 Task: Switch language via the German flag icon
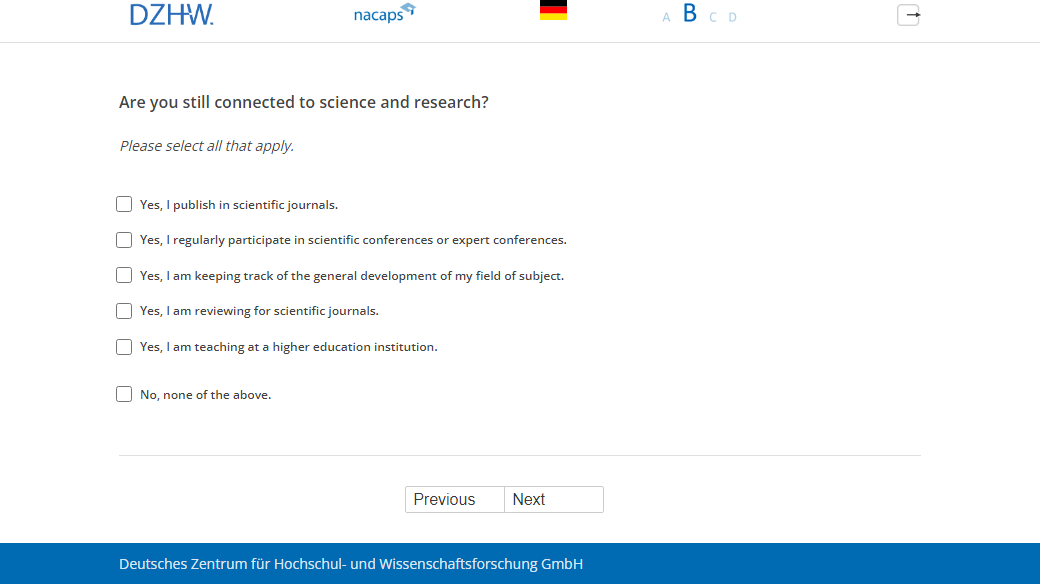tap(553, 11)
